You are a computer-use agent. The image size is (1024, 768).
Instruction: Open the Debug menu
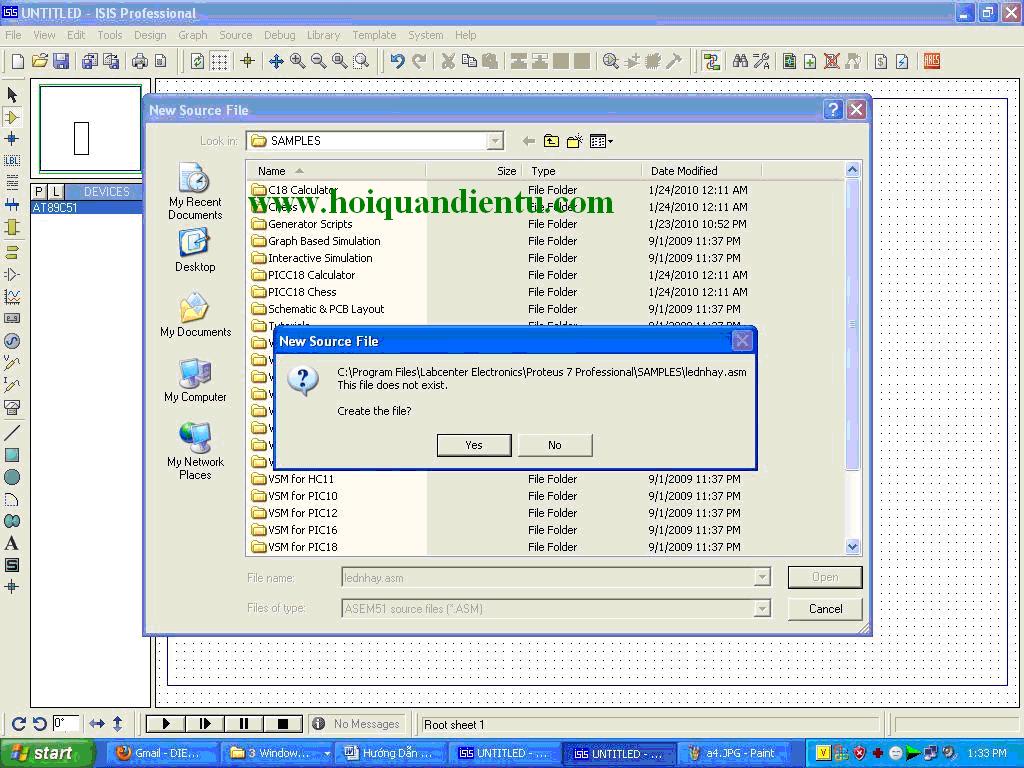tap(280, 35)
